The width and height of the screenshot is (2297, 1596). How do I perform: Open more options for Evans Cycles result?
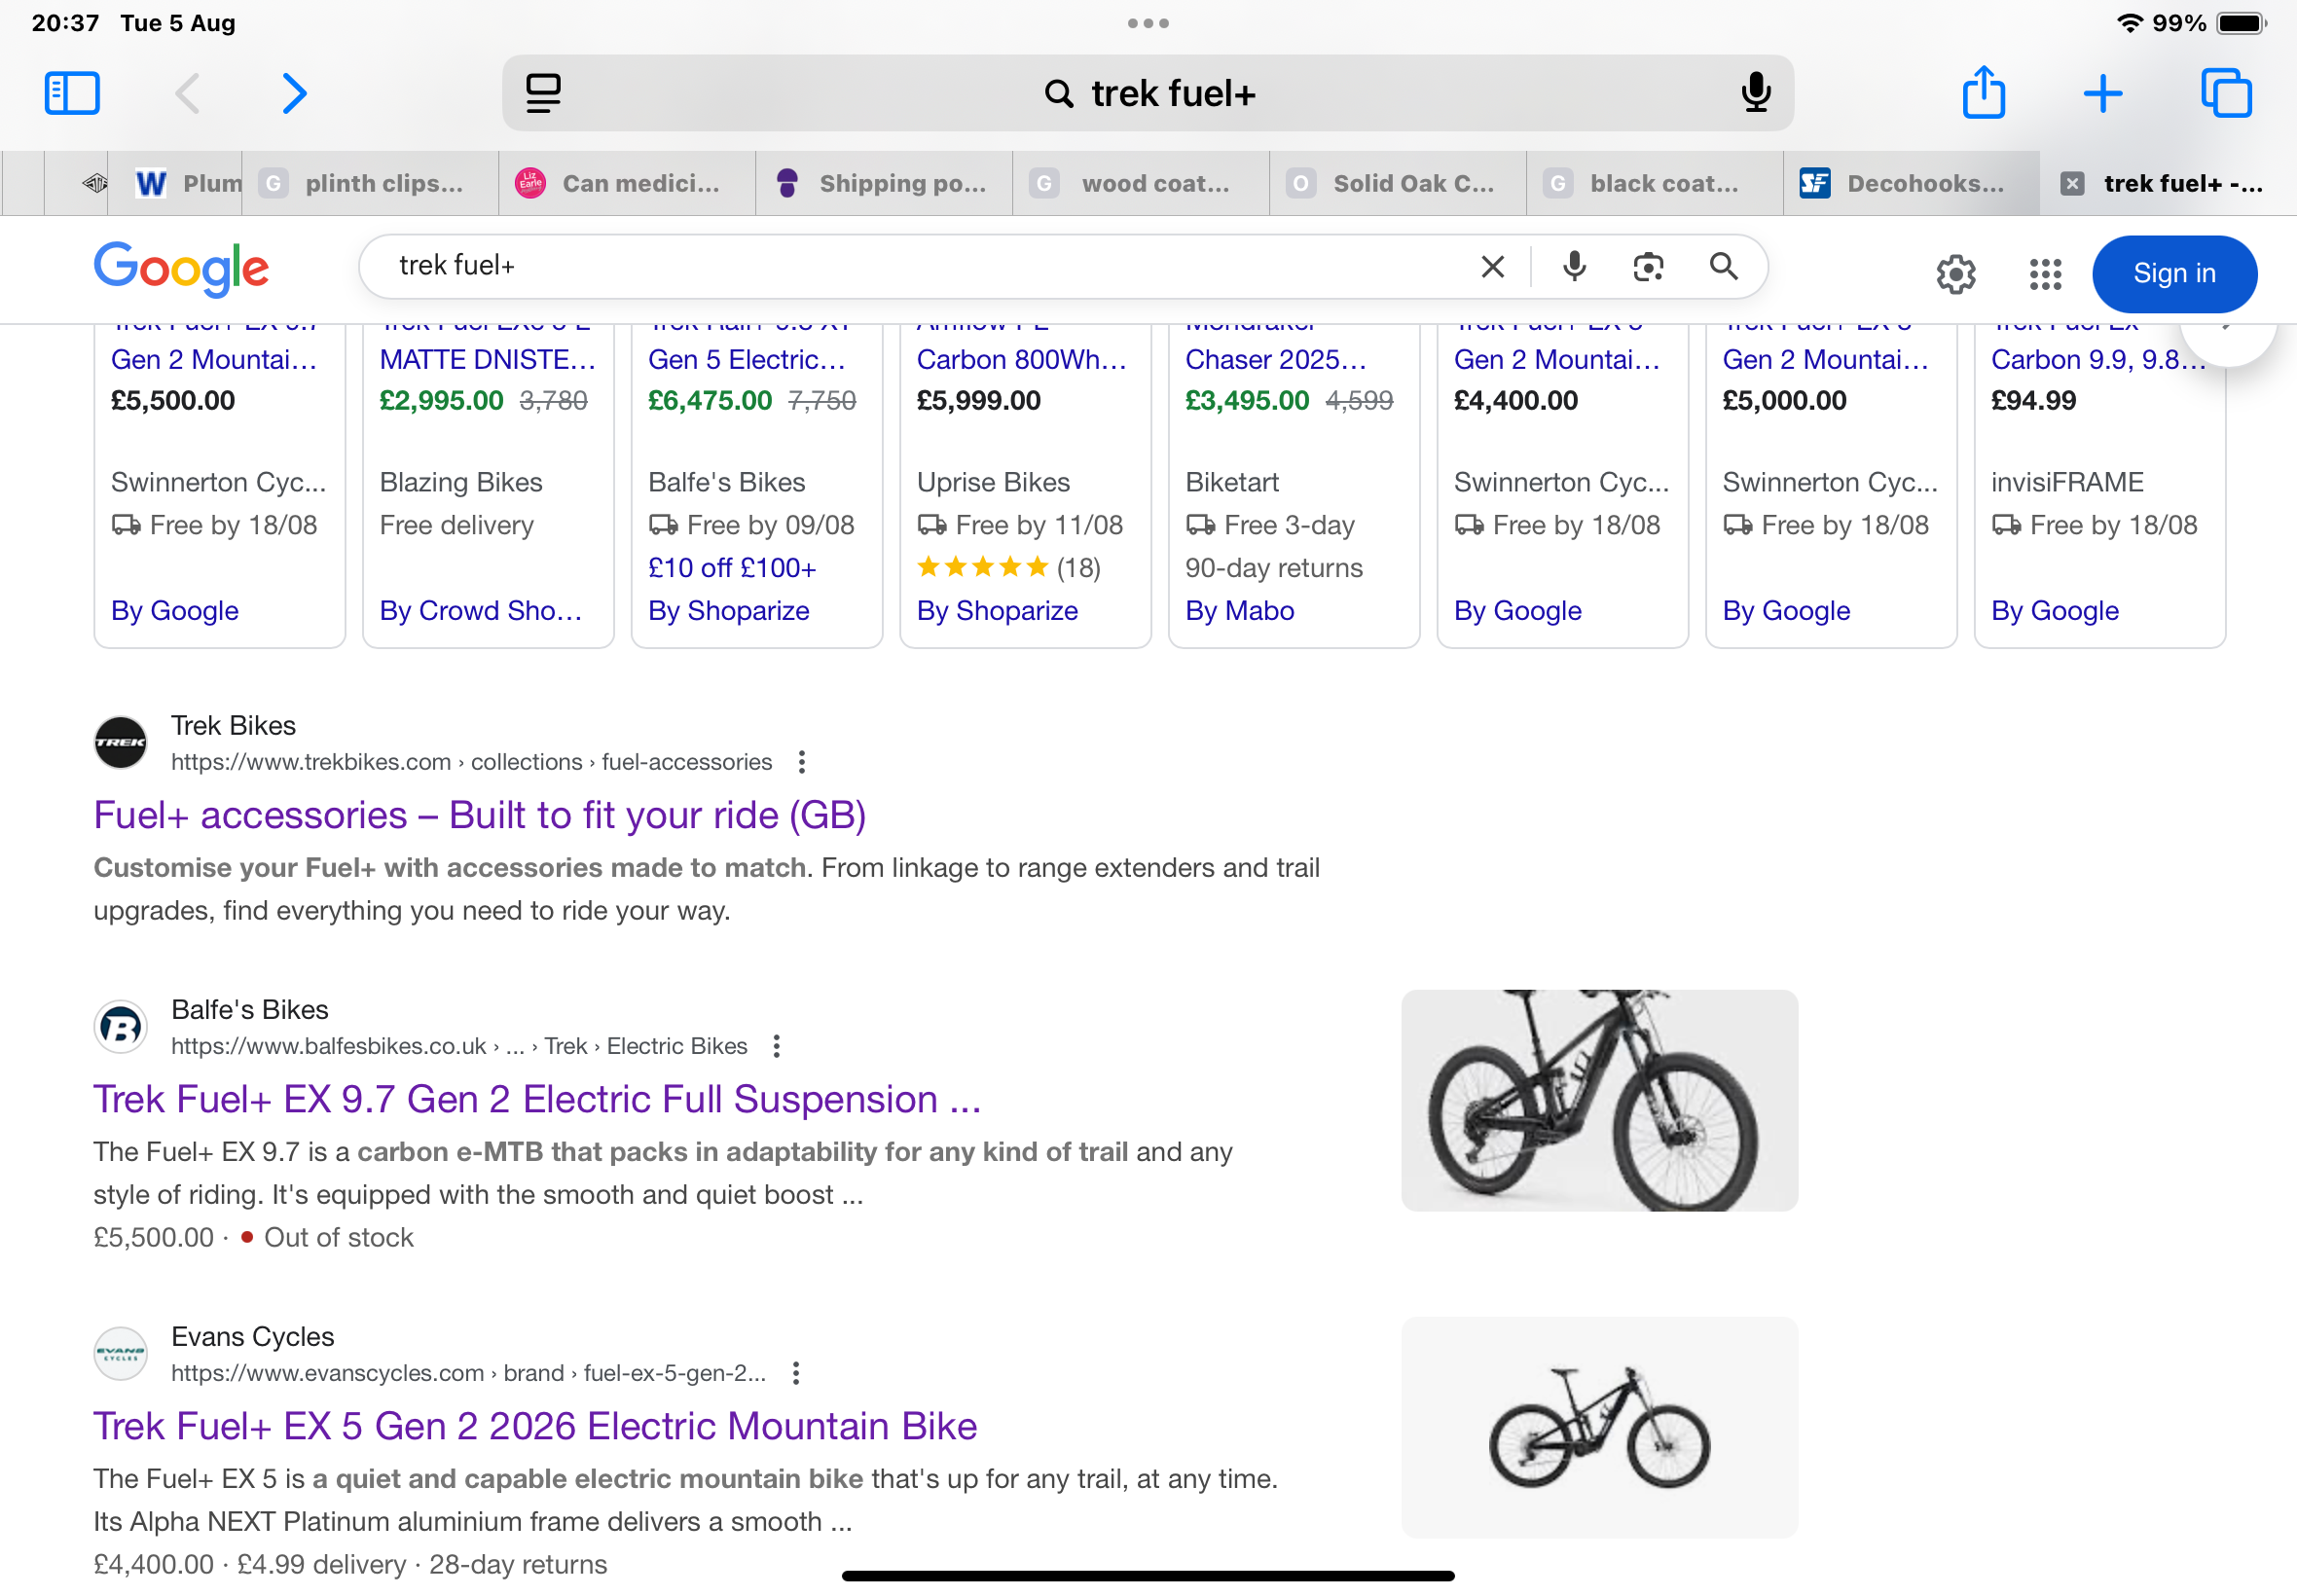coord(795,1373)
